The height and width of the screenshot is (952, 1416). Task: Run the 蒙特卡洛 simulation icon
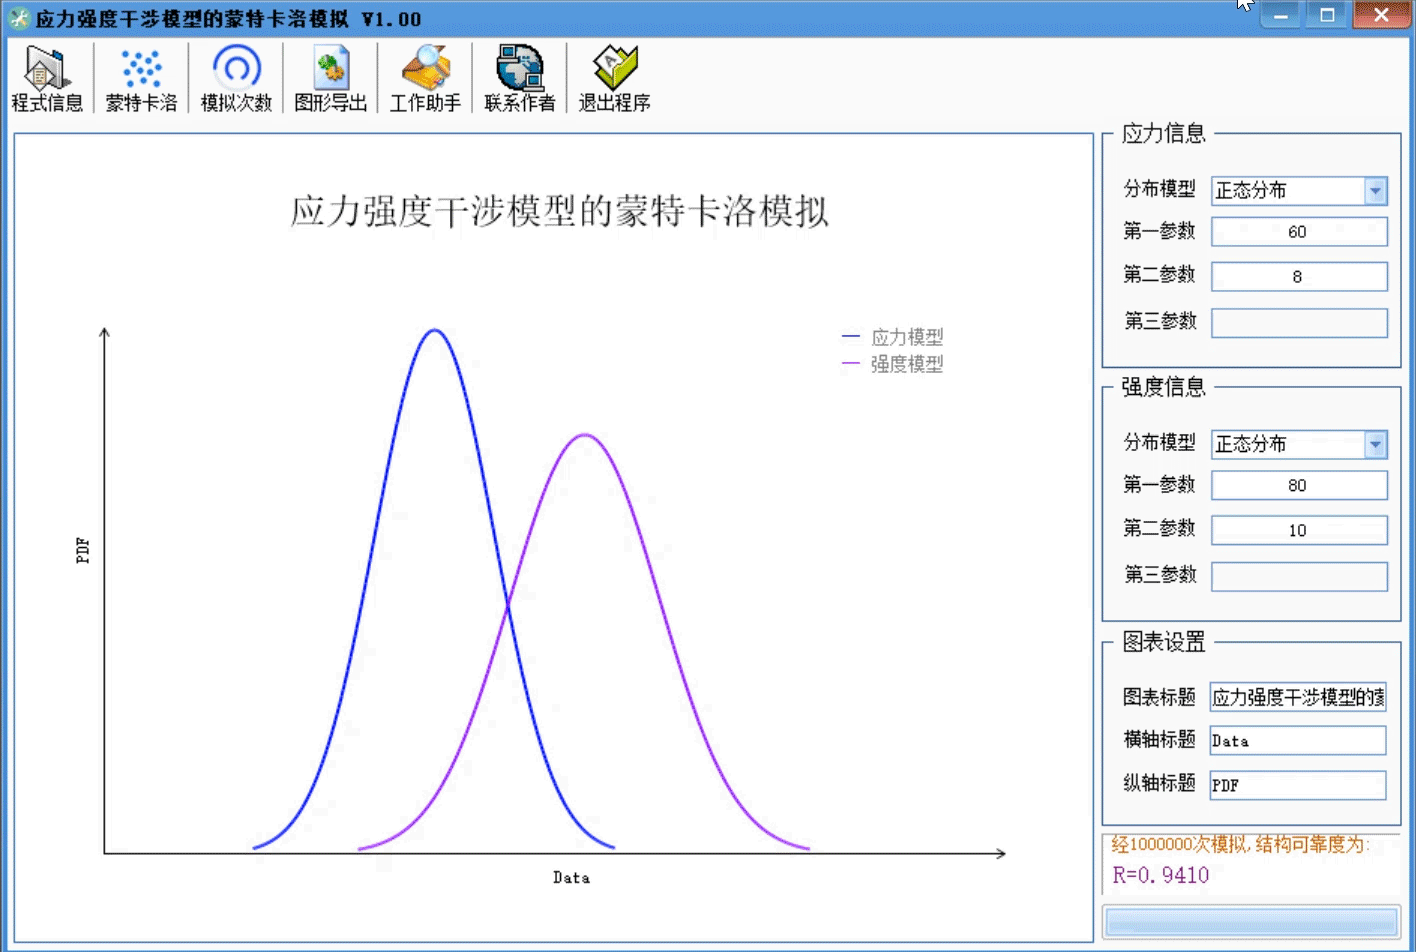click(x=141, y=79)
